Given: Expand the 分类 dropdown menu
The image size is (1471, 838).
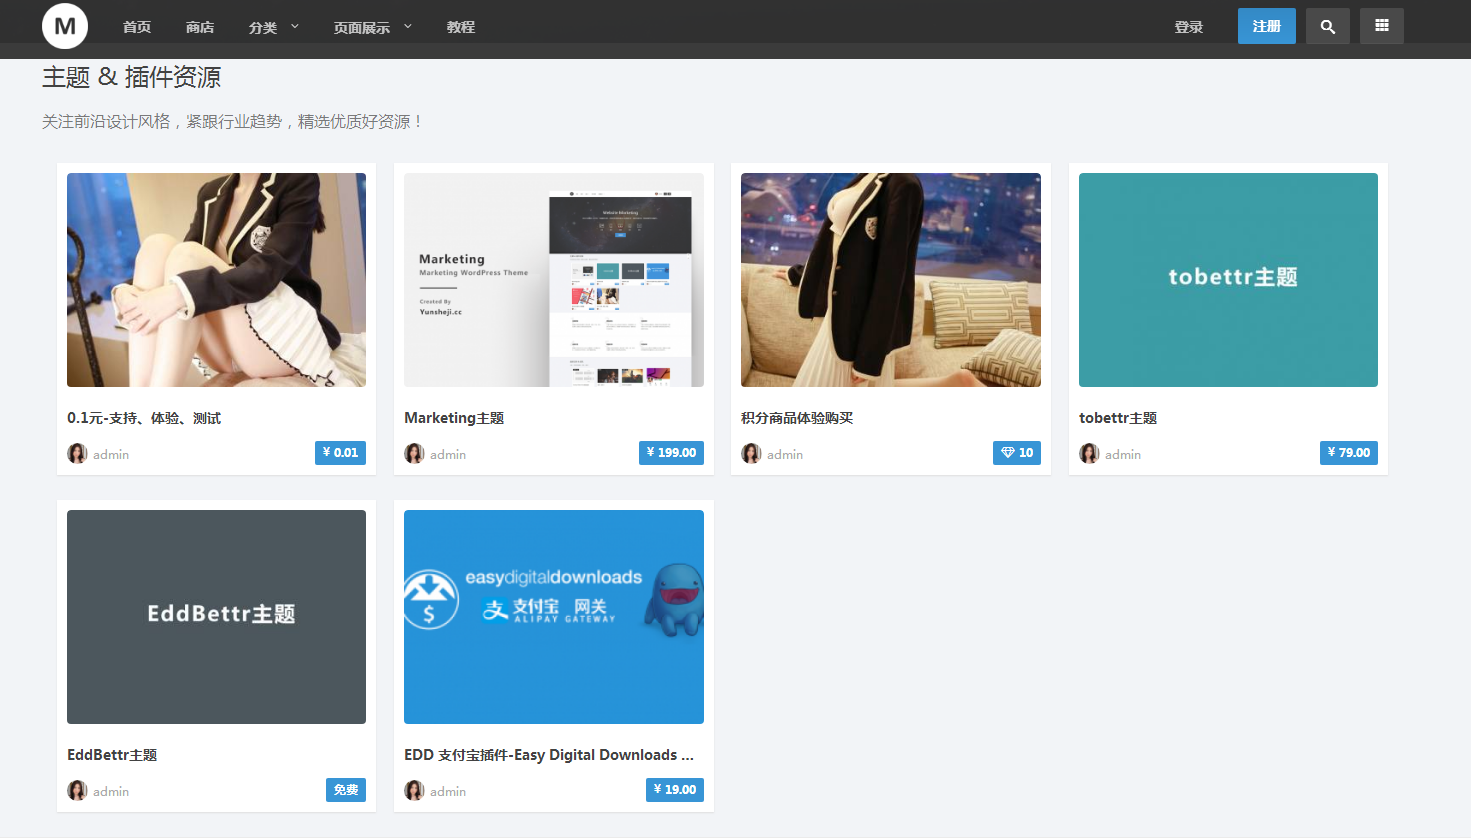Looking at the screenshot, I should tap(274, 27).
